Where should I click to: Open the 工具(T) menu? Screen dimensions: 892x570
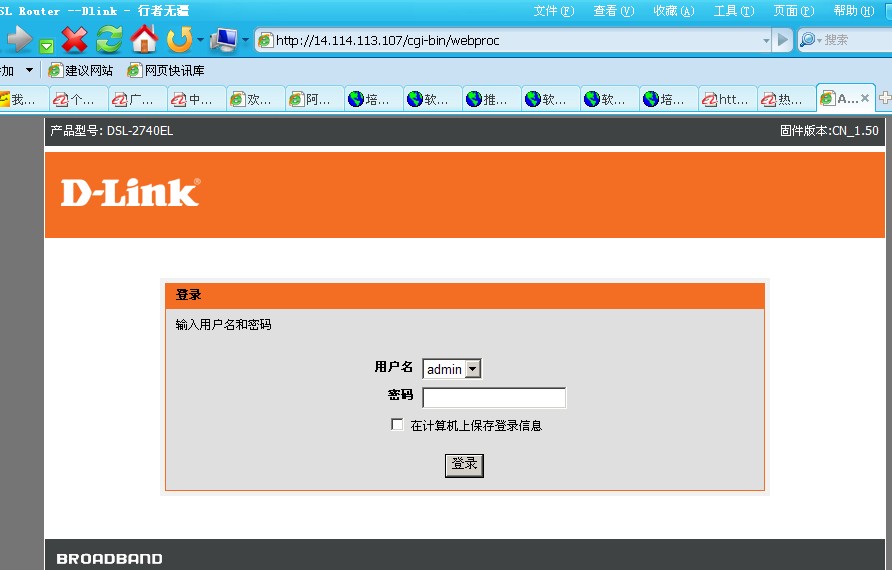(733, 10)
